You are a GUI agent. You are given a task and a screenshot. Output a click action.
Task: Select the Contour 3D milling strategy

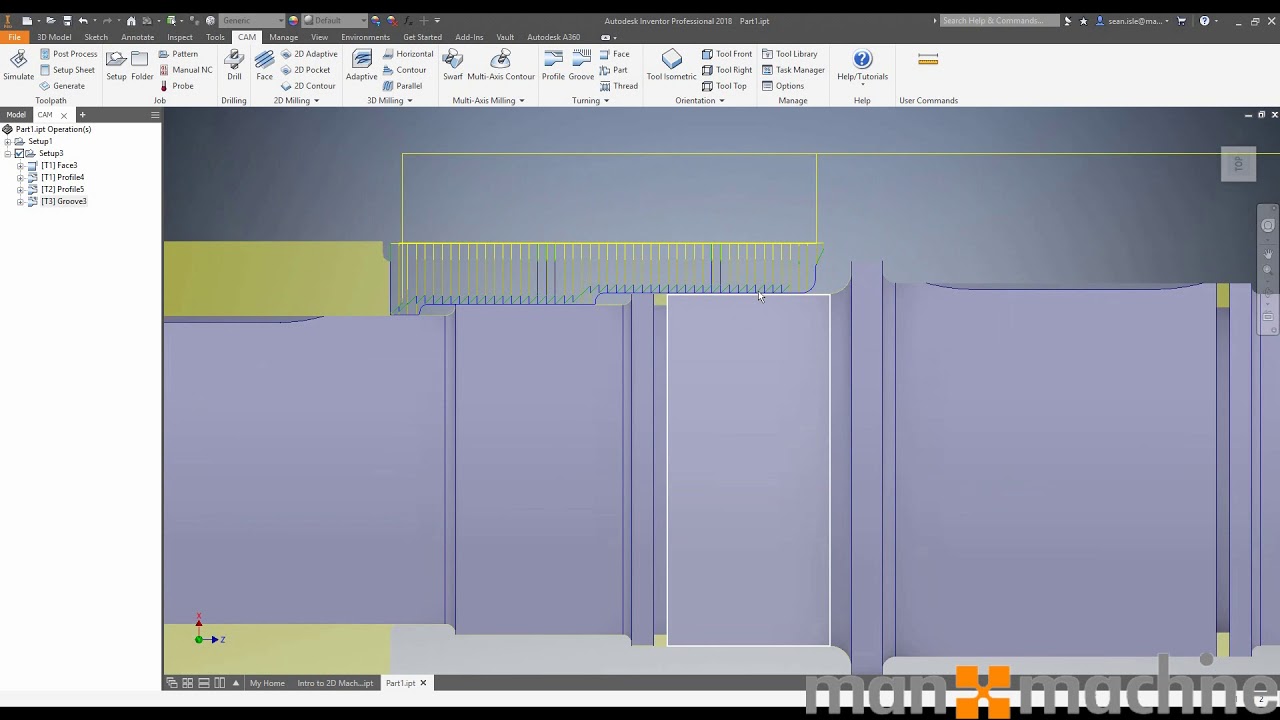(x=405, y=70)
